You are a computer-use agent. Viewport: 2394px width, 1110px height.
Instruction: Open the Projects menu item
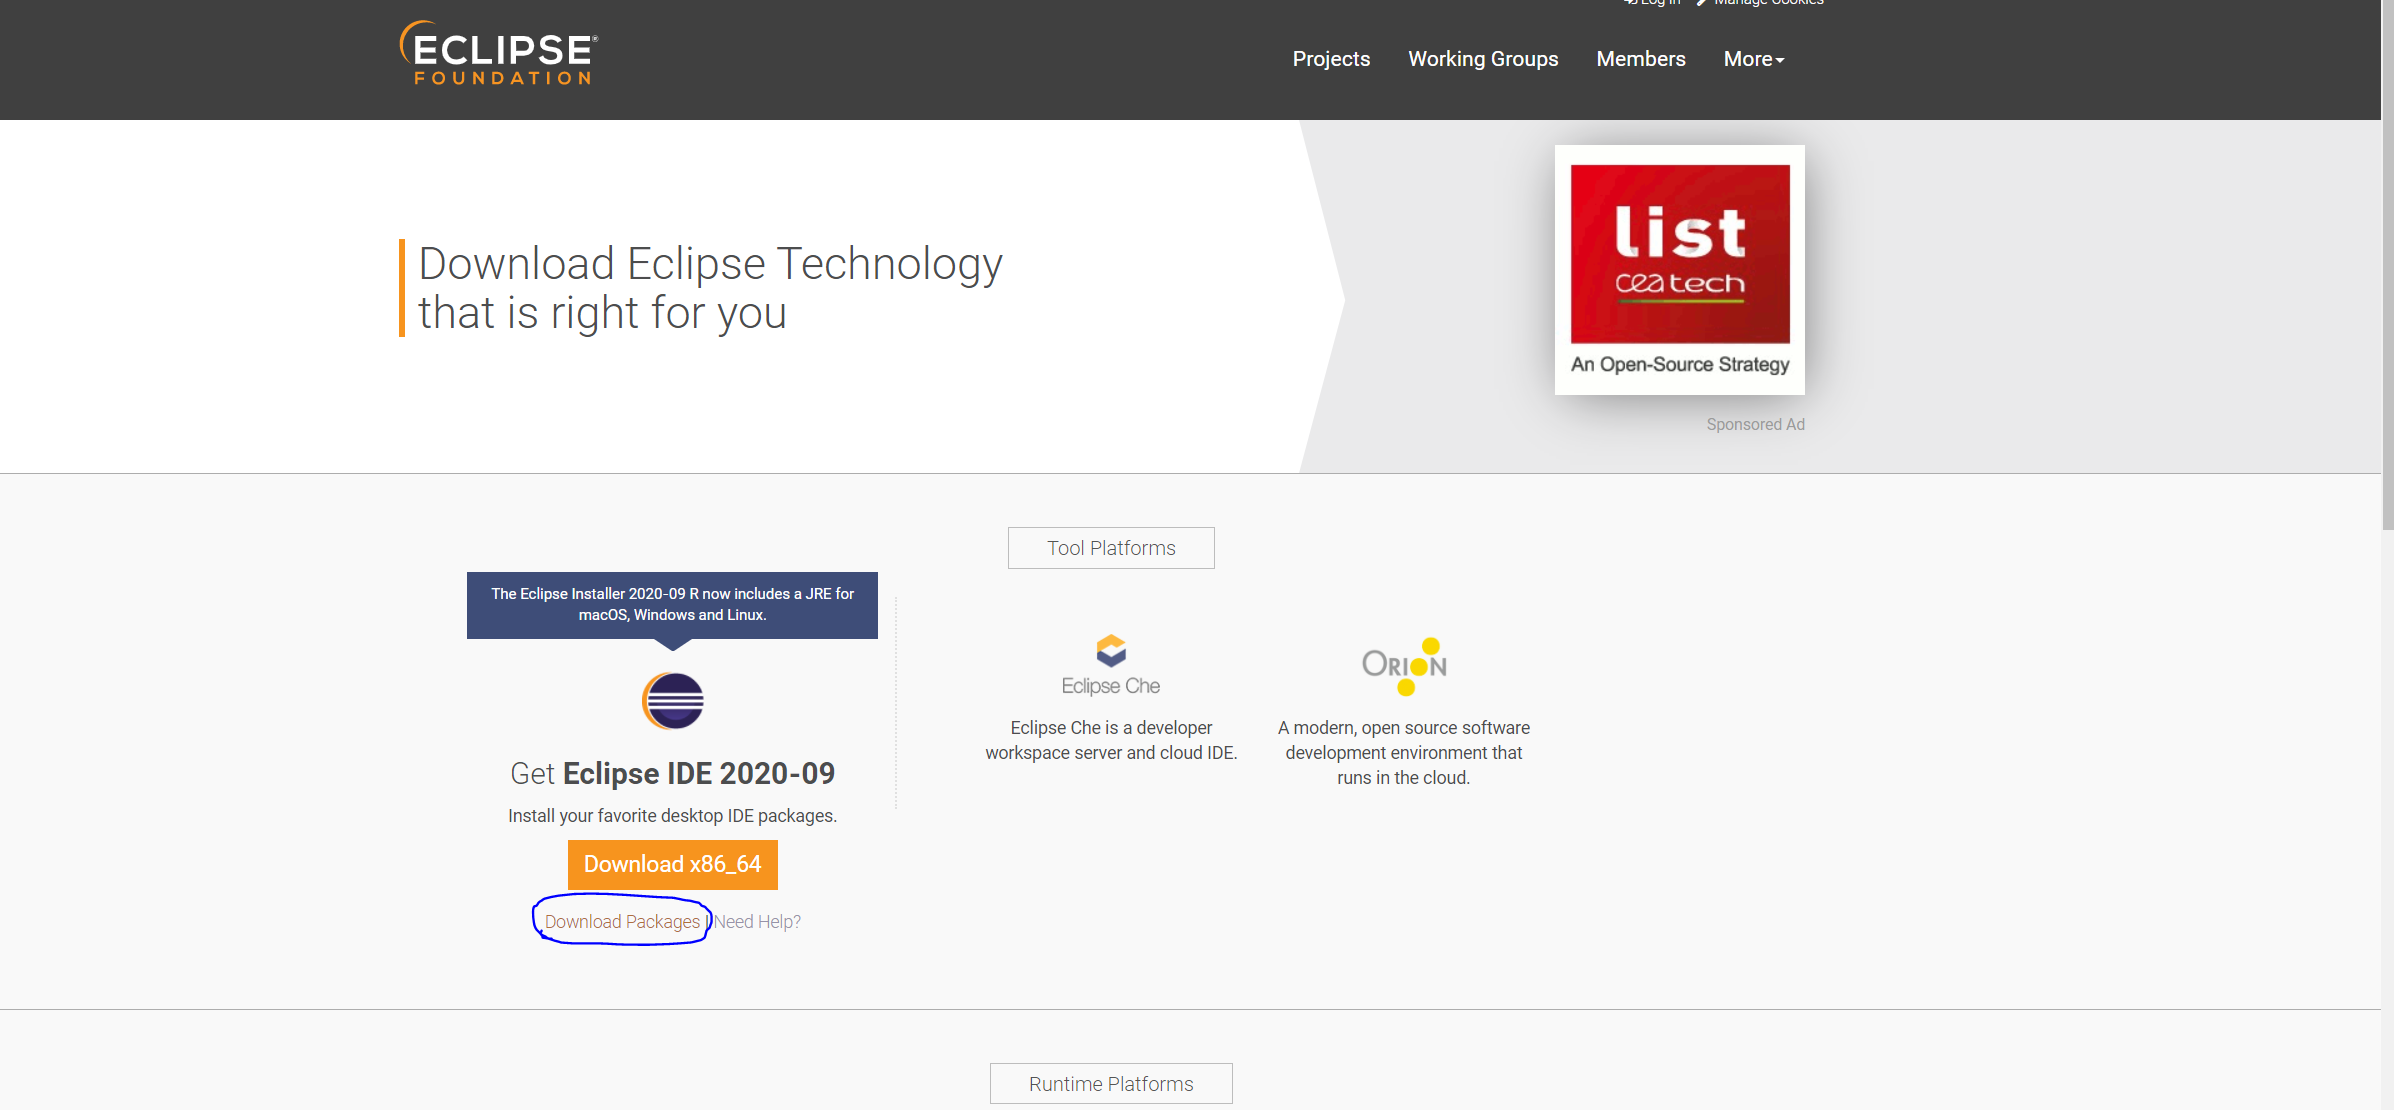(x=1331, y=59)
